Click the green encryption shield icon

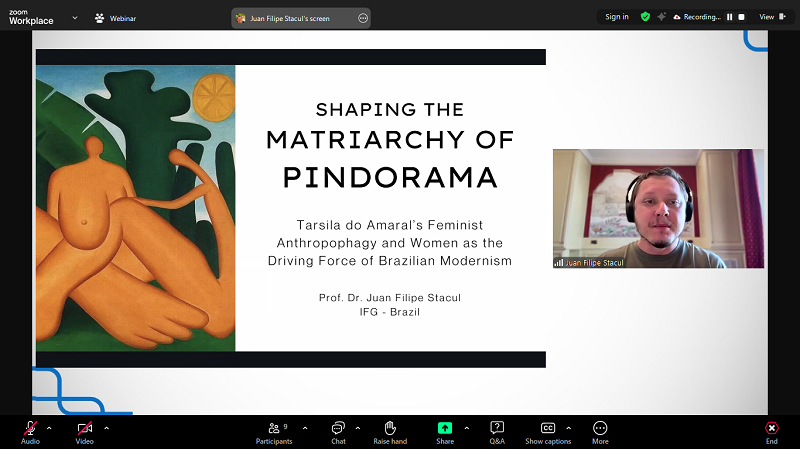tap(645, 17)
